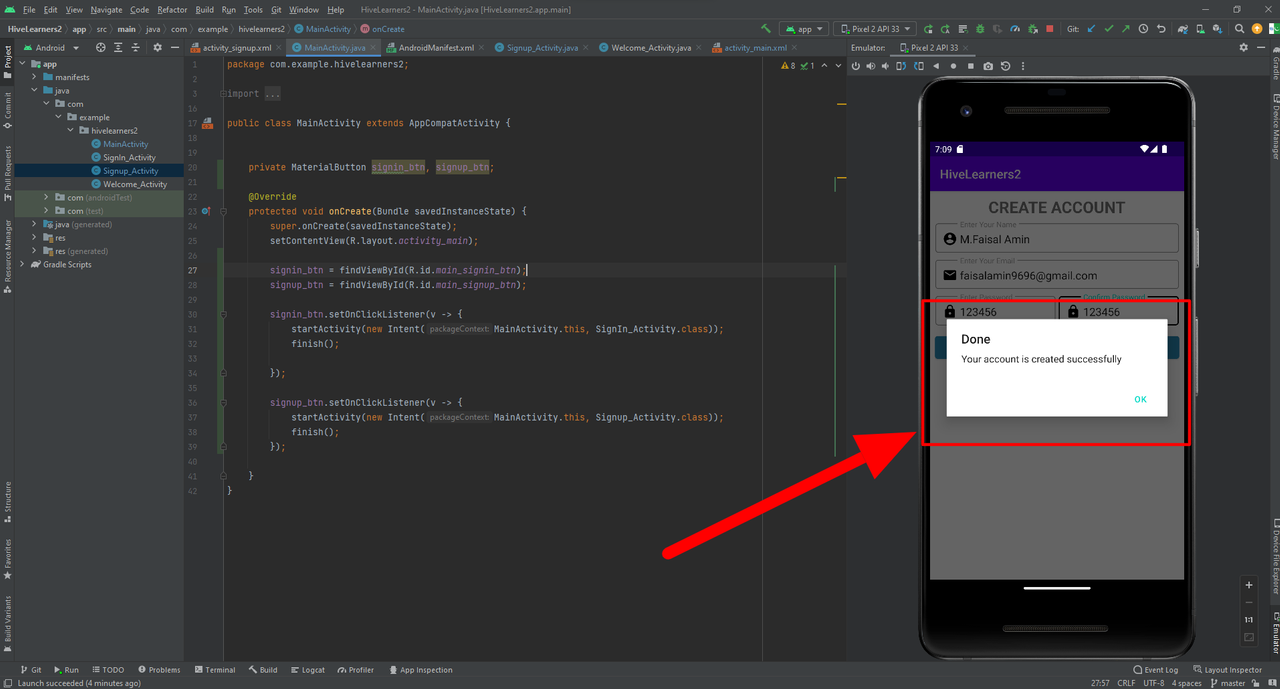Select Welcome_Activity in project tree
Screen dimensions: 1280x689
(x=135, y=184)
